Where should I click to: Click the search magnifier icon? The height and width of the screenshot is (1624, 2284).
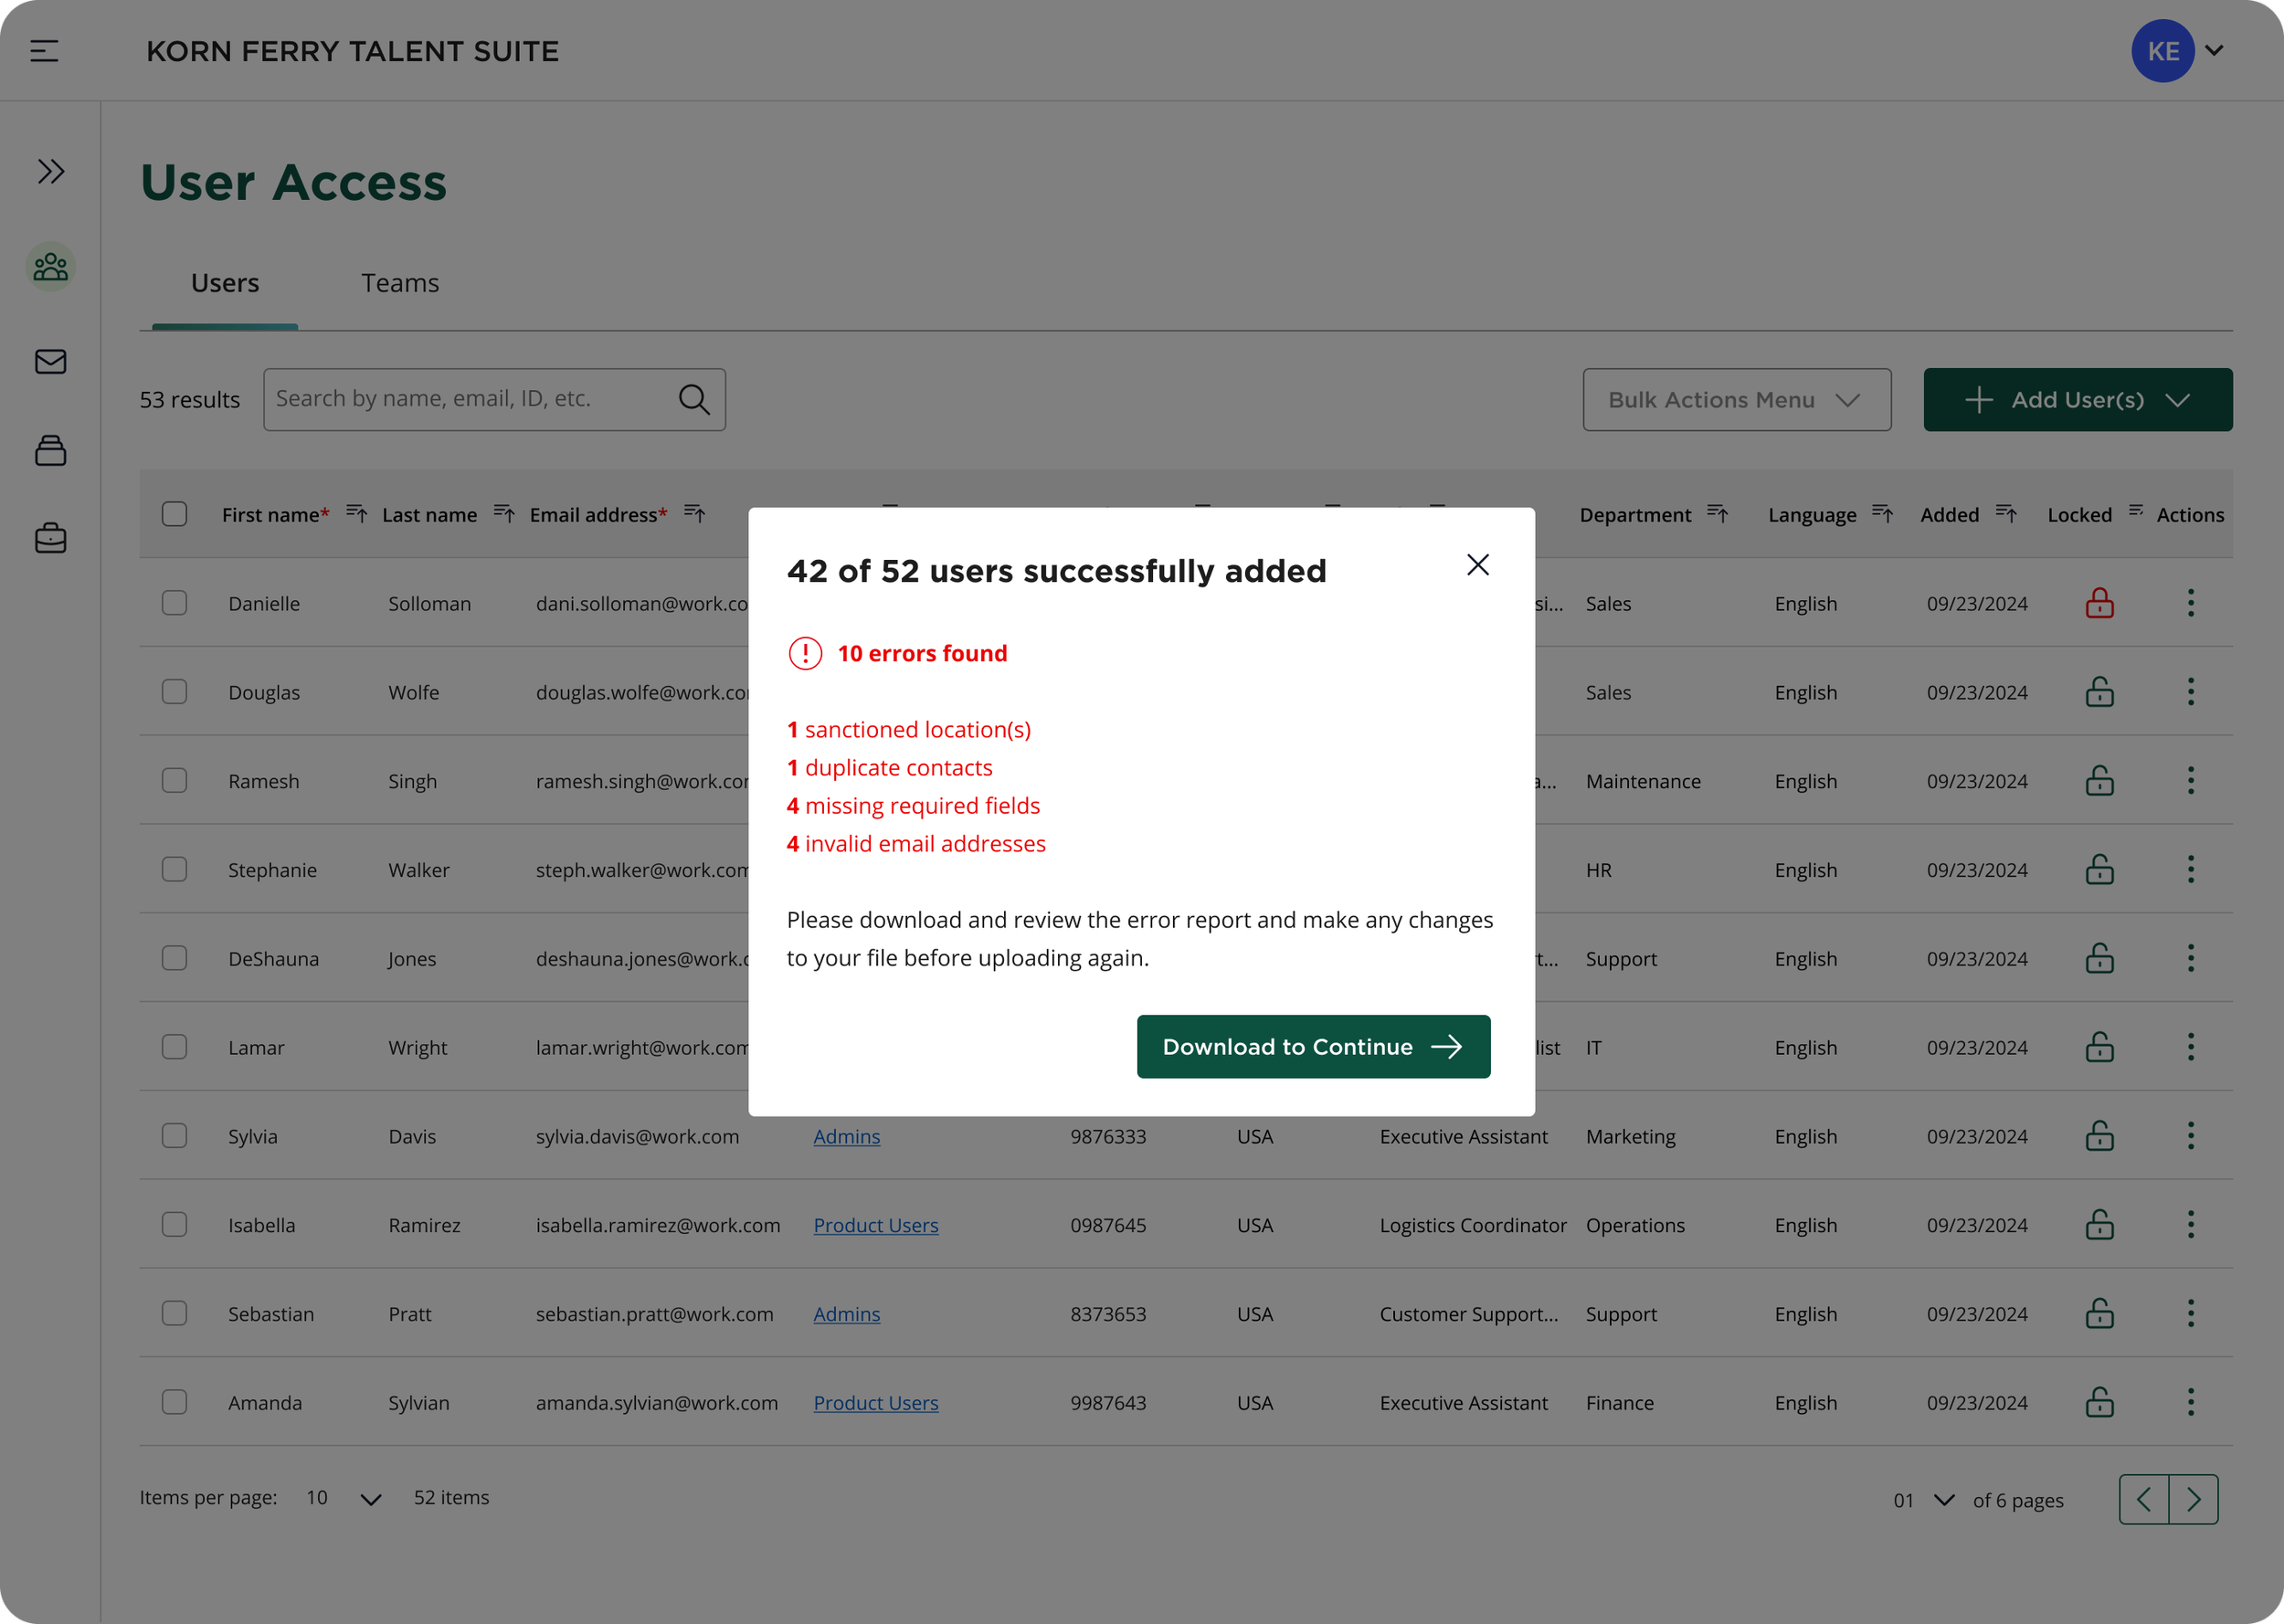[694, 399]
